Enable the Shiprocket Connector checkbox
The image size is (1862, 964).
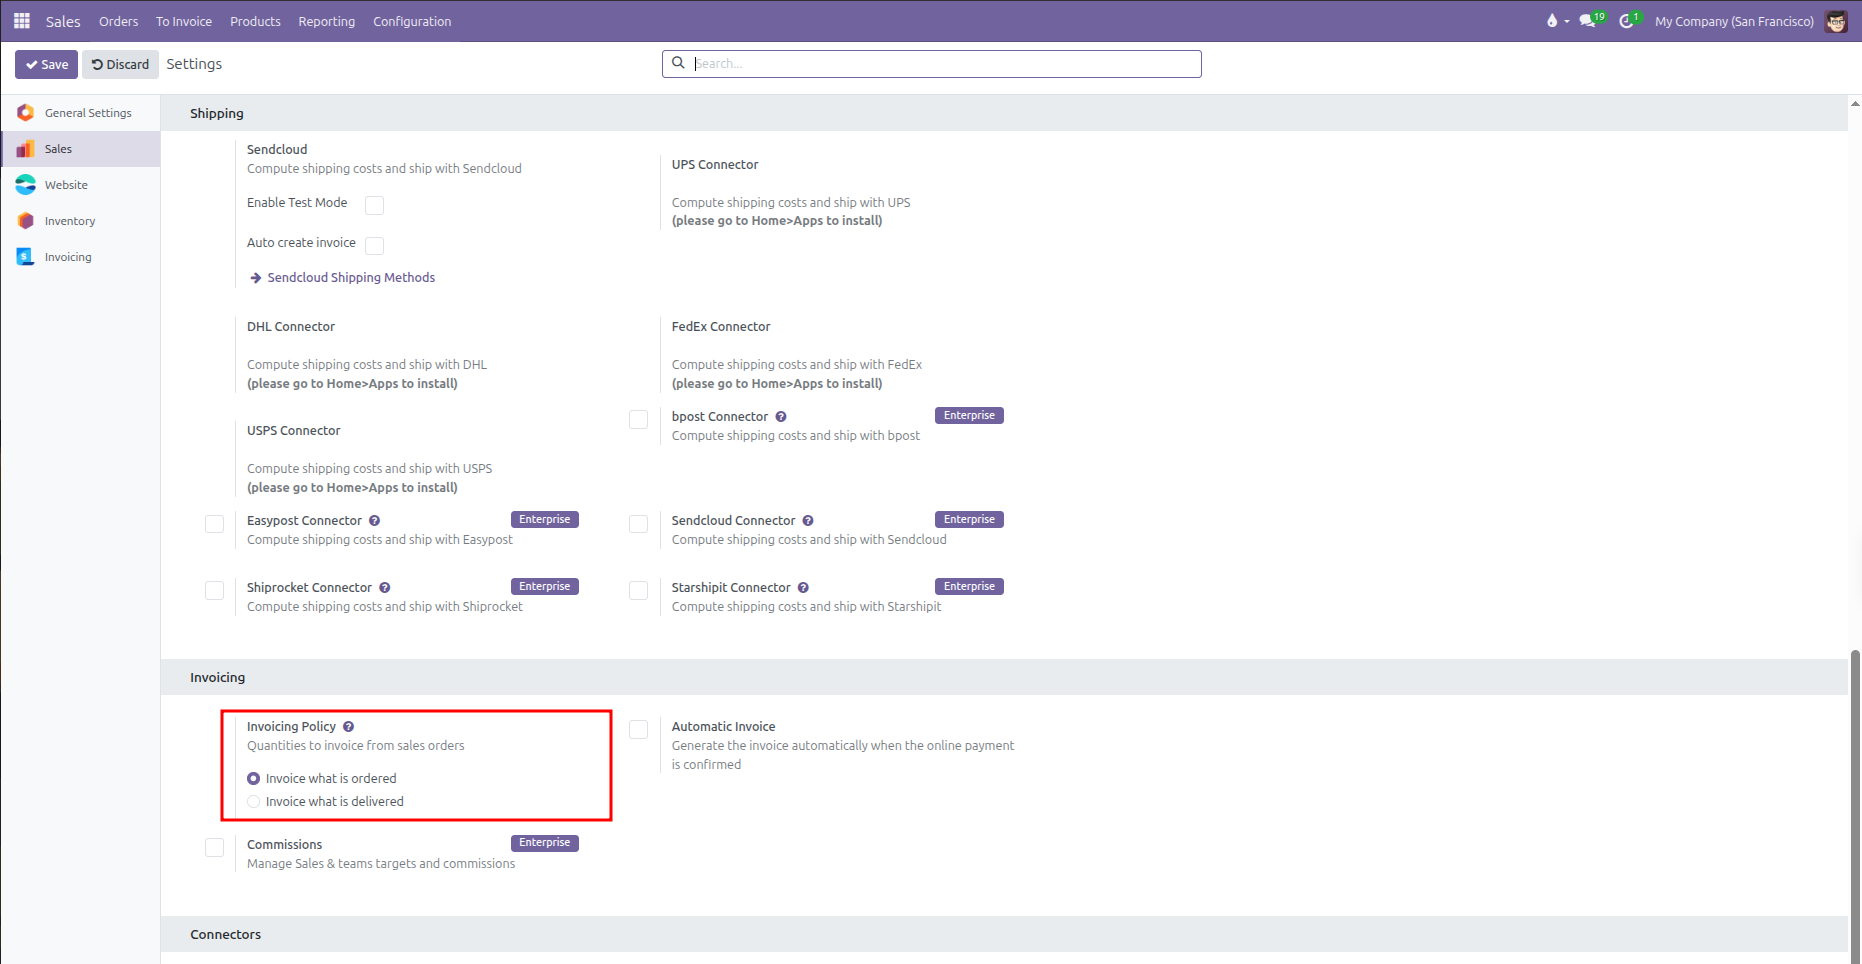214,591
